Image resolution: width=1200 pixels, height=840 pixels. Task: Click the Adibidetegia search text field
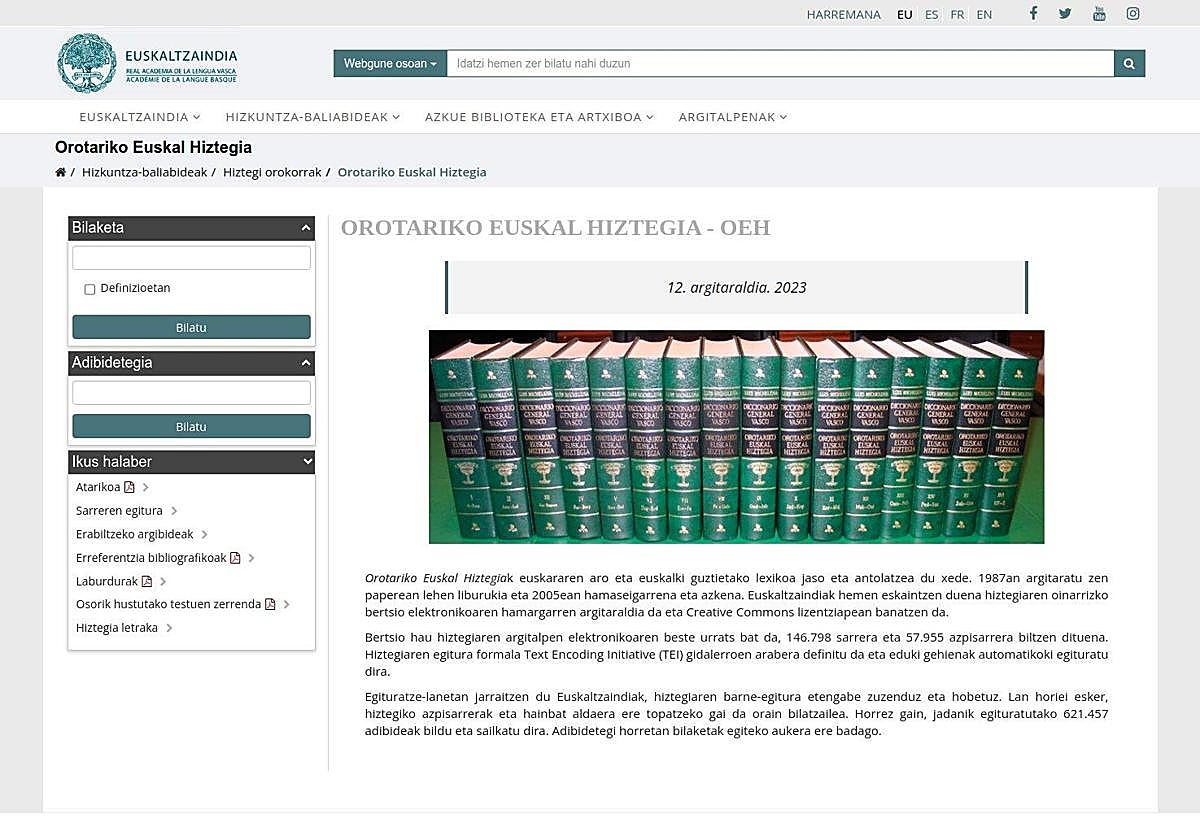[x=191, y=393]
